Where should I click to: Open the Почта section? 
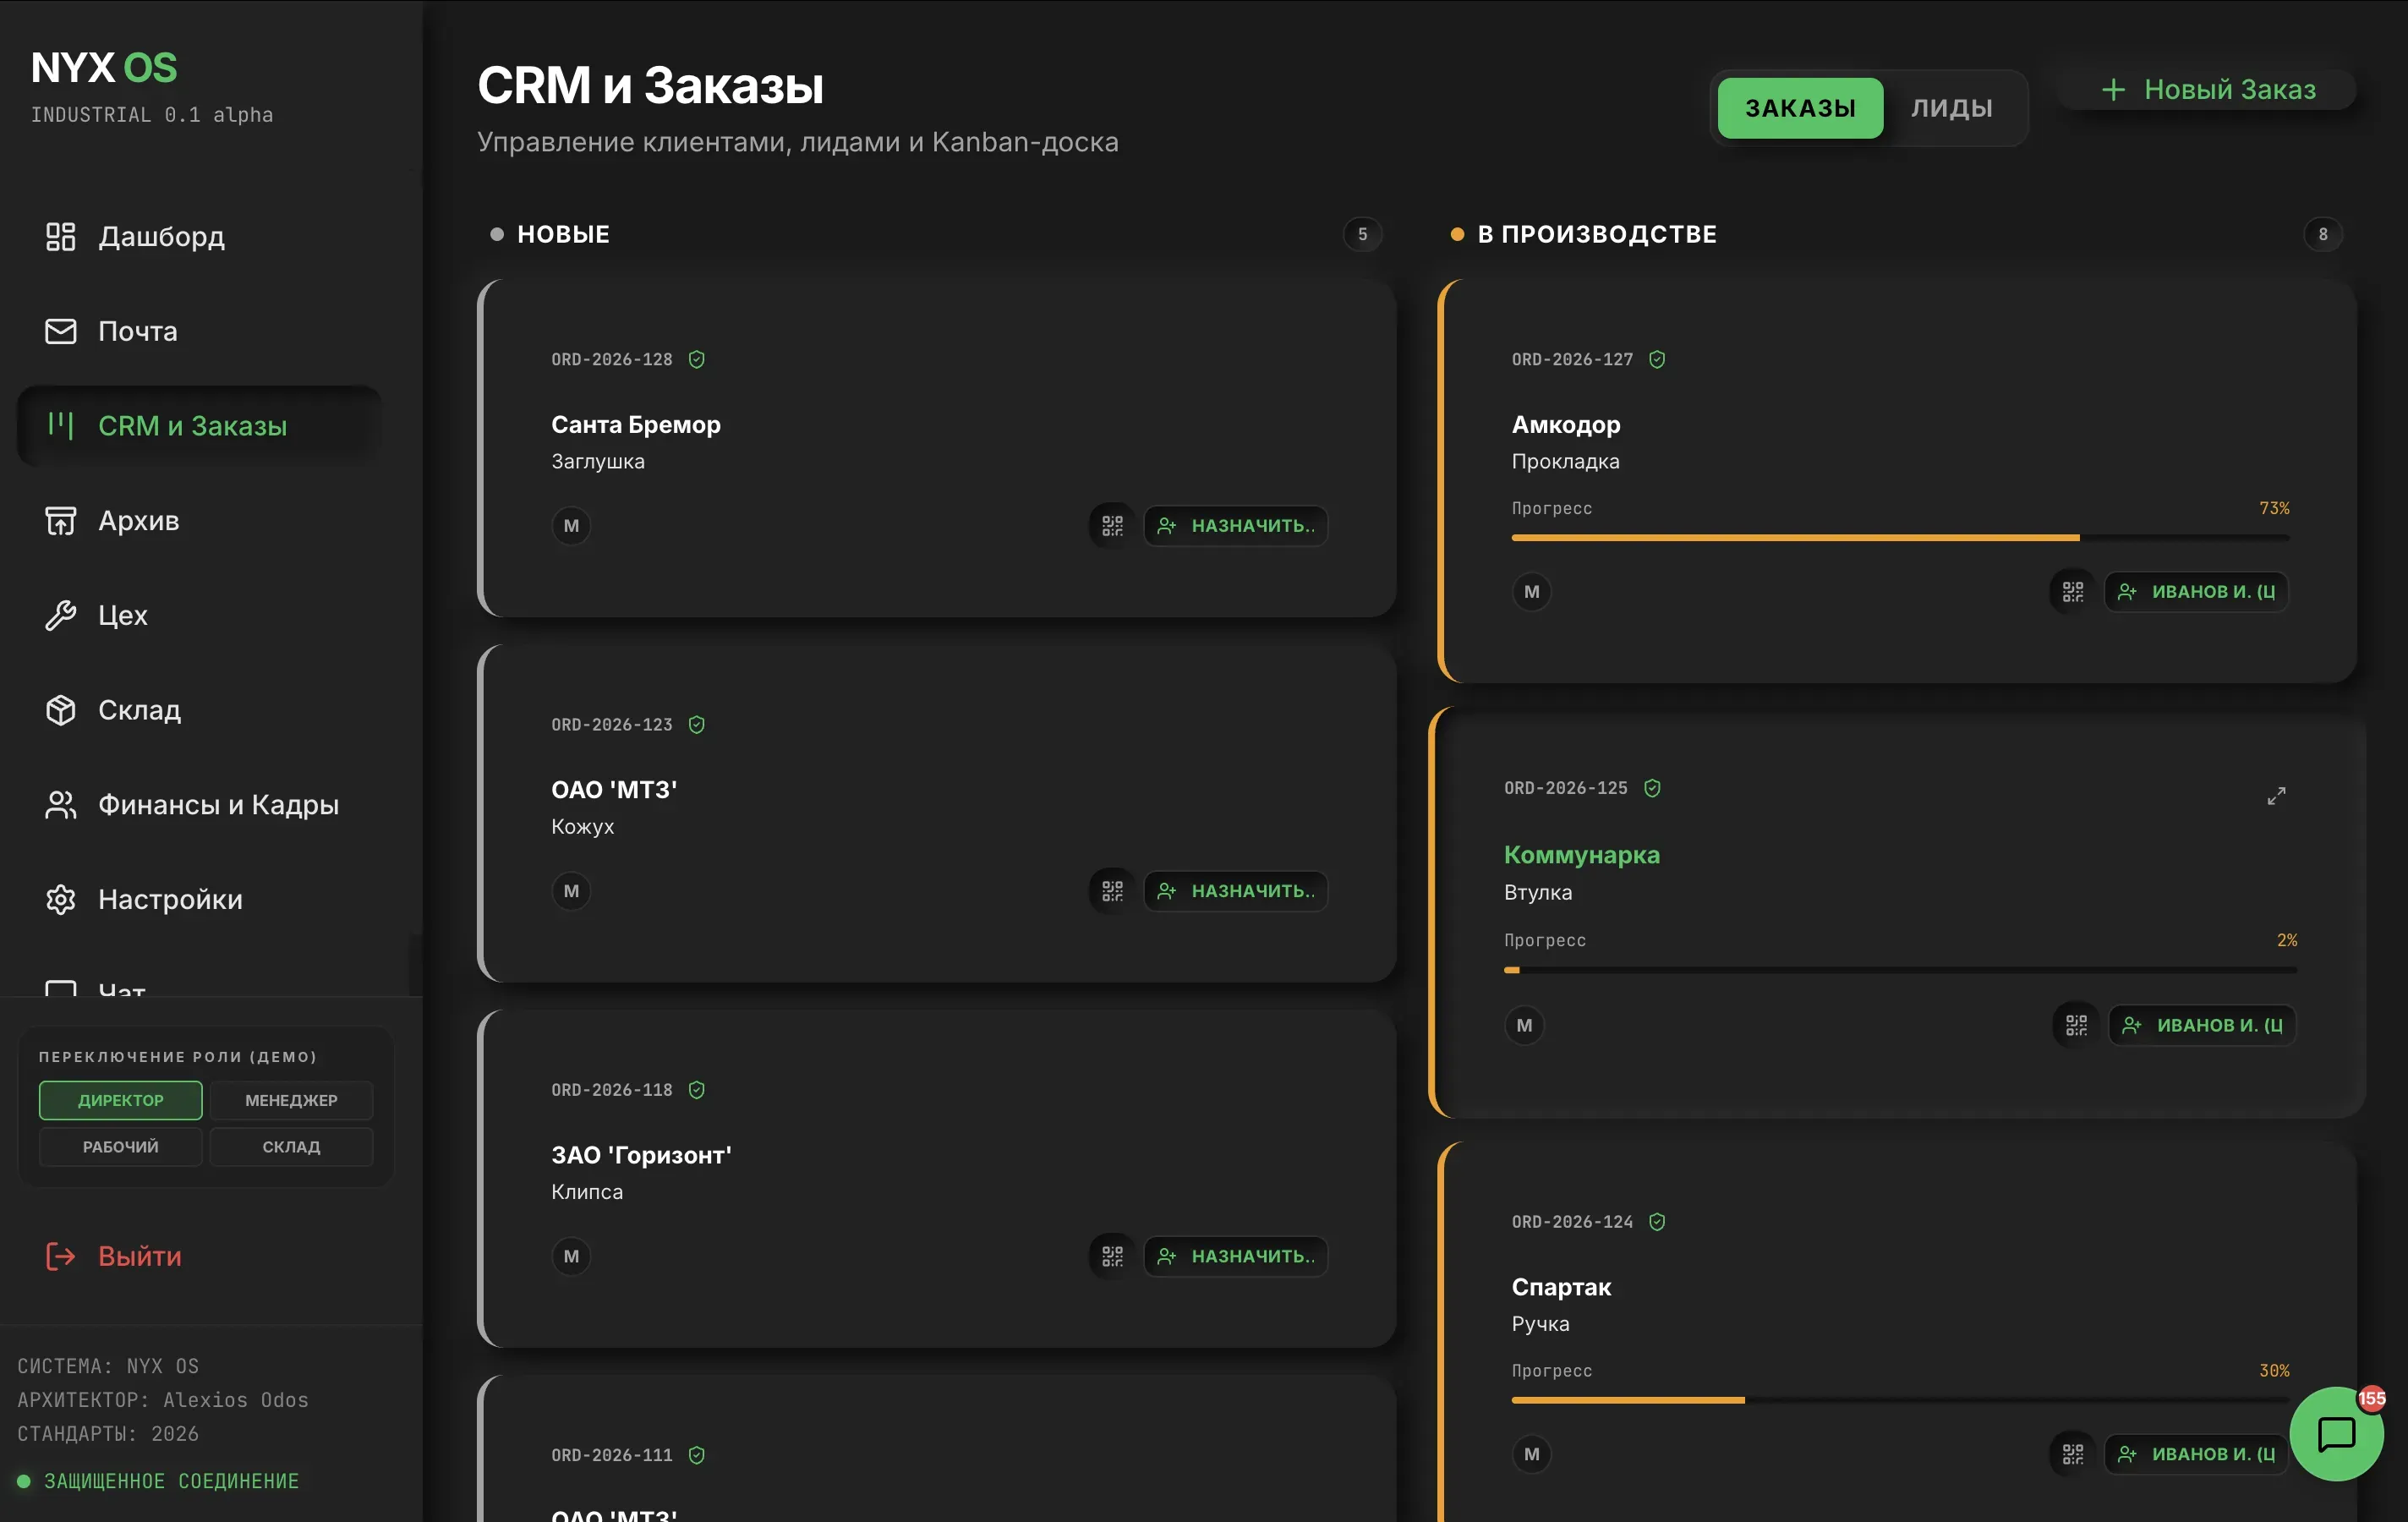coord(137,331)
